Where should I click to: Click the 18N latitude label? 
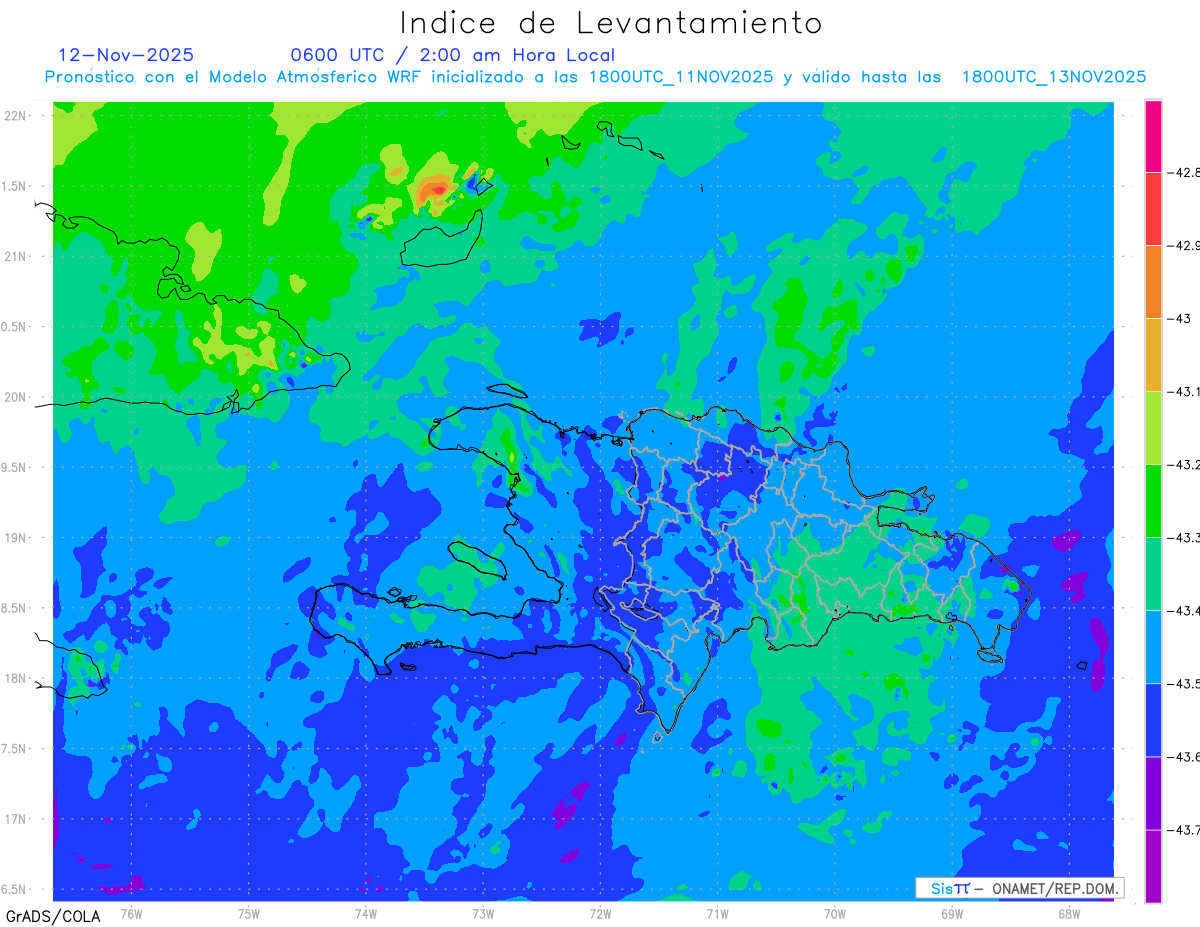point(16,679)
